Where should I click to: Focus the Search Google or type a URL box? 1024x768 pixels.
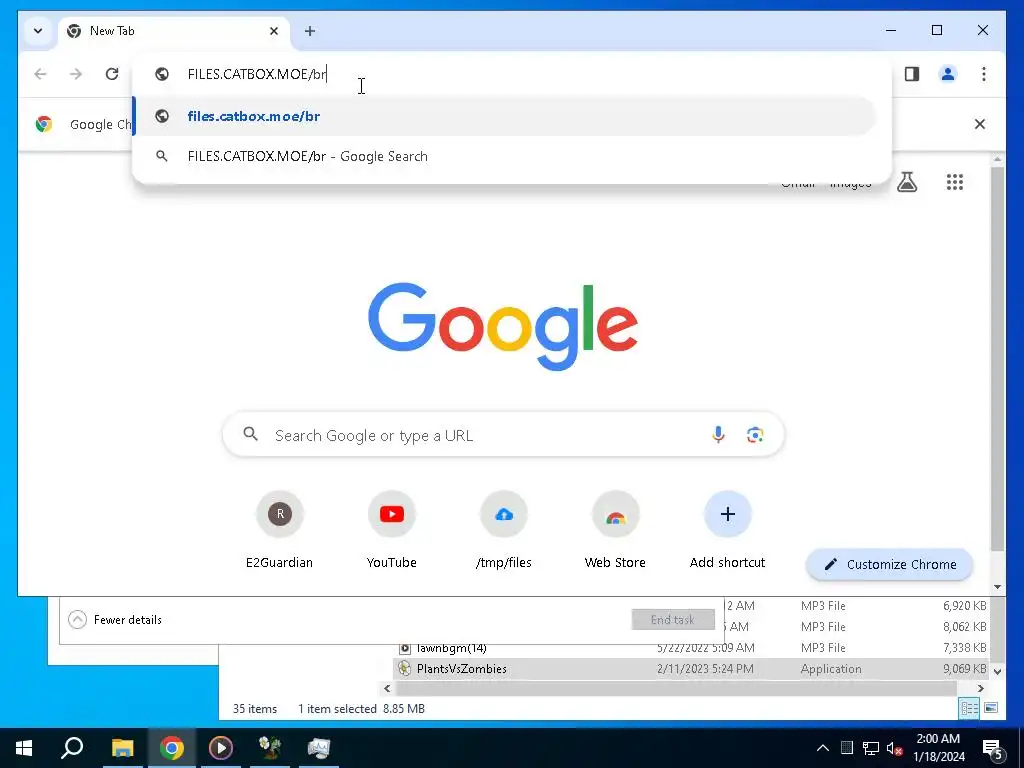(503, 435)
